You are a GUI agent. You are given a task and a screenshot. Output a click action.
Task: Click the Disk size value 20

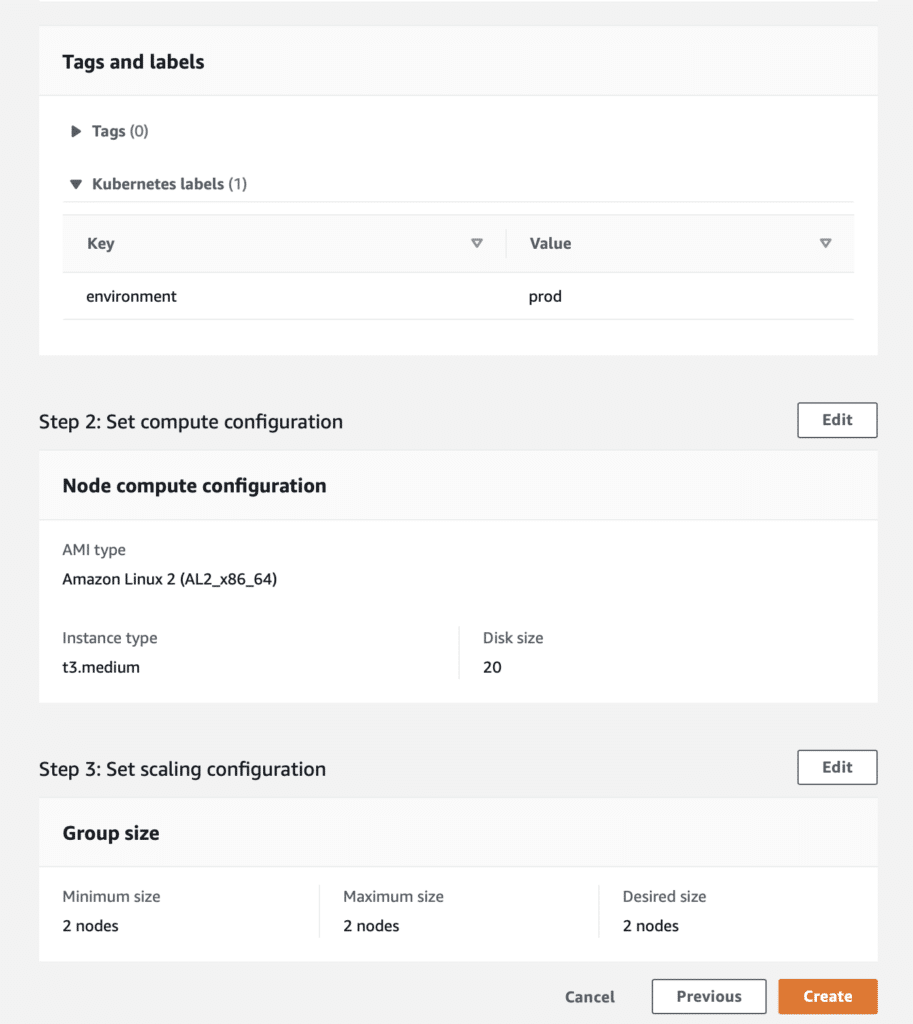pyautogui.click(x=492, y=667)
